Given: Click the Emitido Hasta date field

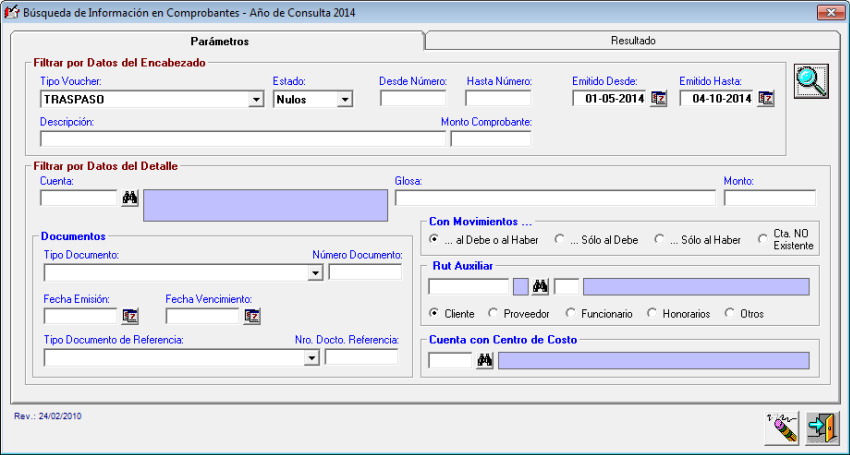Looking at the screenshot, I should [x=717, y=99].
